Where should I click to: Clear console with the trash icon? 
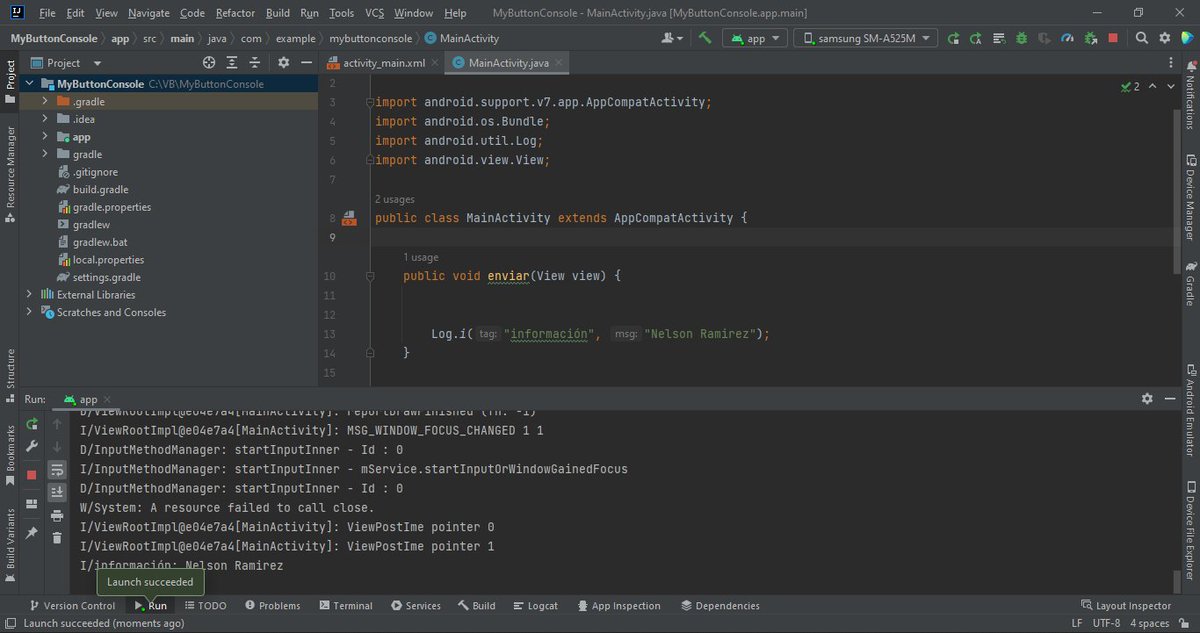(x=57, y=538)
